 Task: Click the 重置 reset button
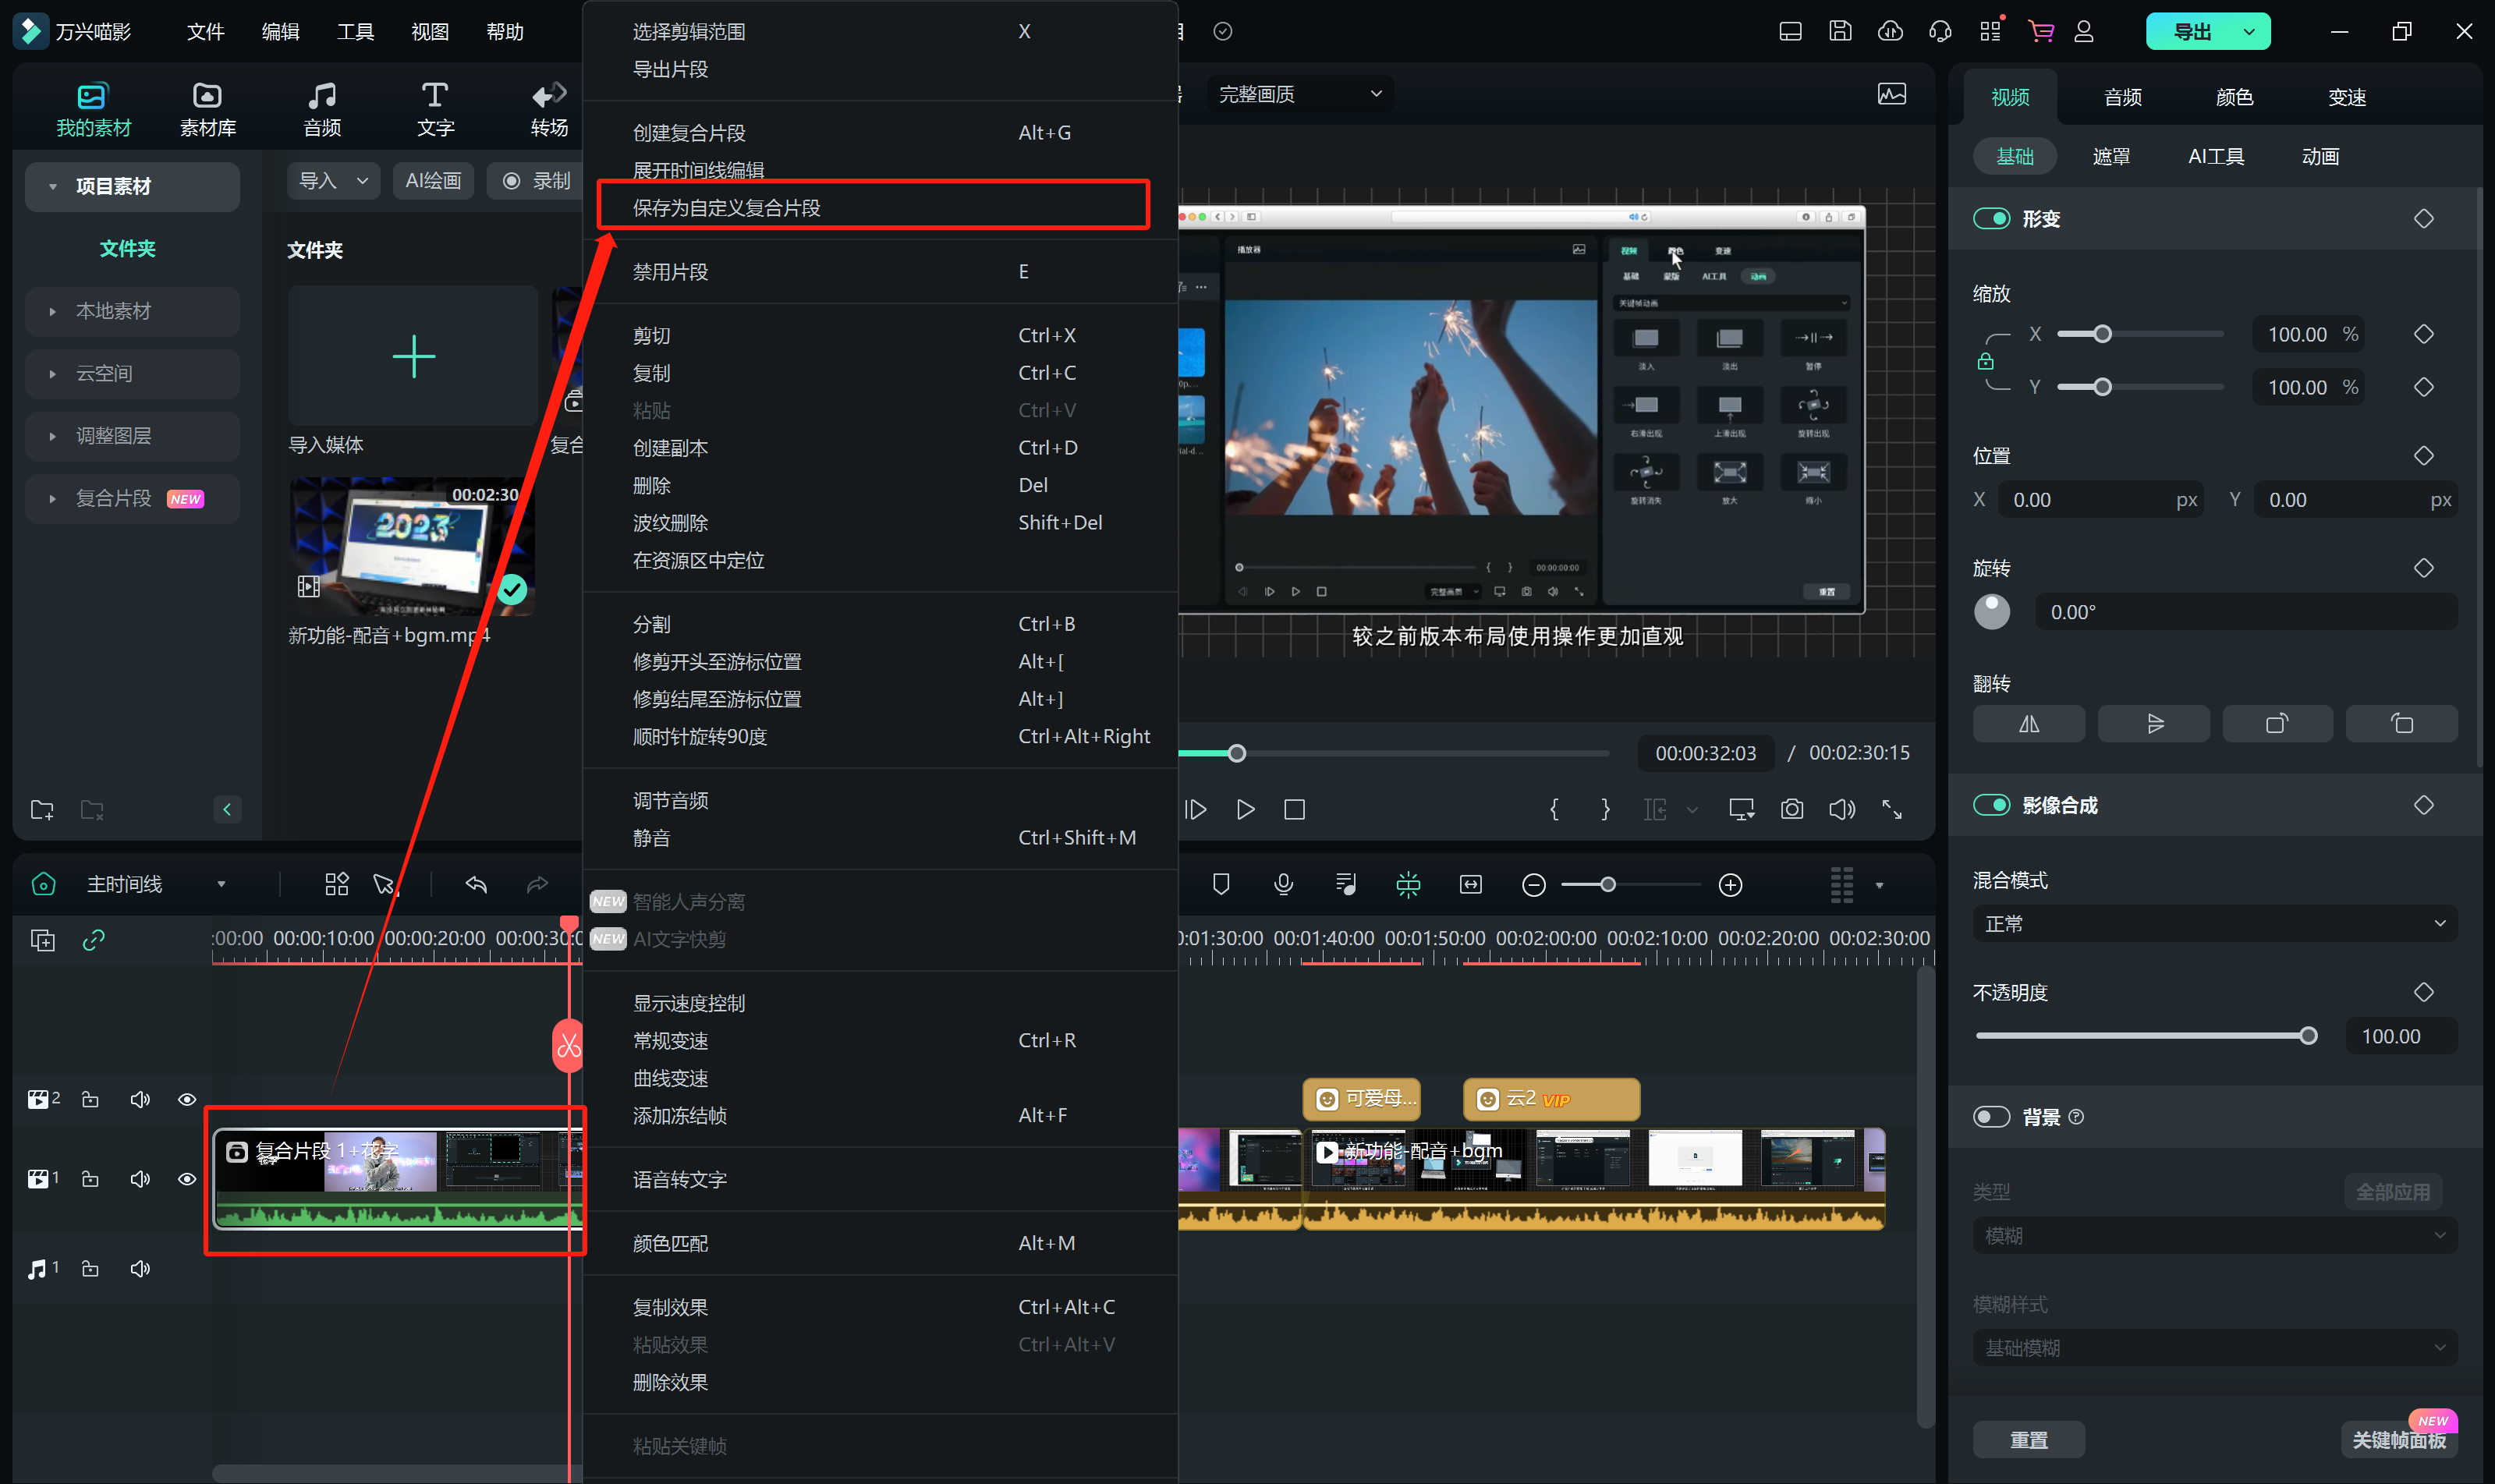[x=2028, y=1439]
